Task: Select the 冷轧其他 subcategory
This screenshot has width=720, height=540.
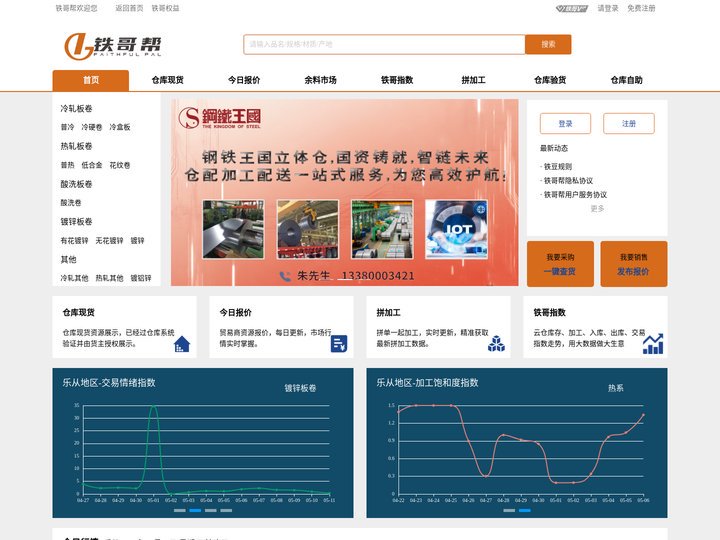Action: click(74, 278)
